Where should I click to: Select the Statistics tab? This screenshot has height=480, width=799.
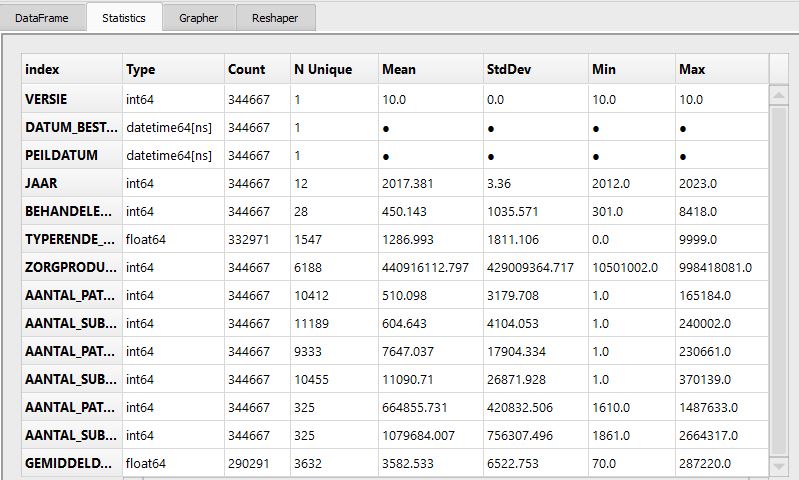coord(124,18)
